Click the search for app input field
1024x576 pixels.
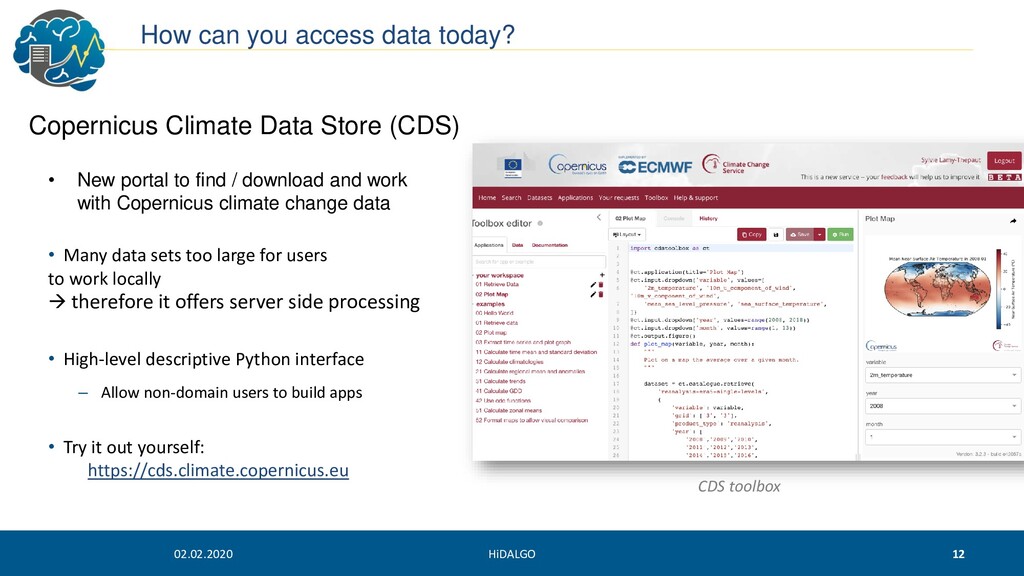539,261
